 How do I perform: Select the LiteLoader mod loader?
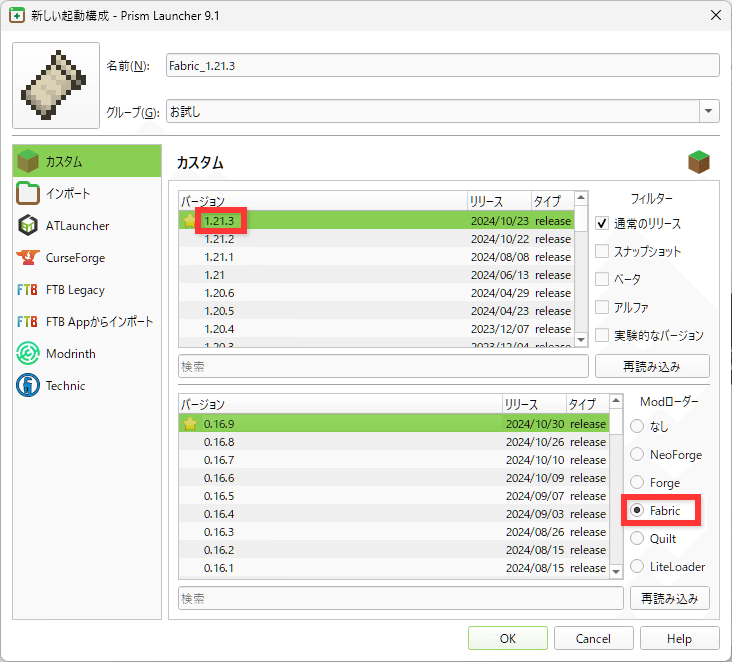(x=637, y=566)
